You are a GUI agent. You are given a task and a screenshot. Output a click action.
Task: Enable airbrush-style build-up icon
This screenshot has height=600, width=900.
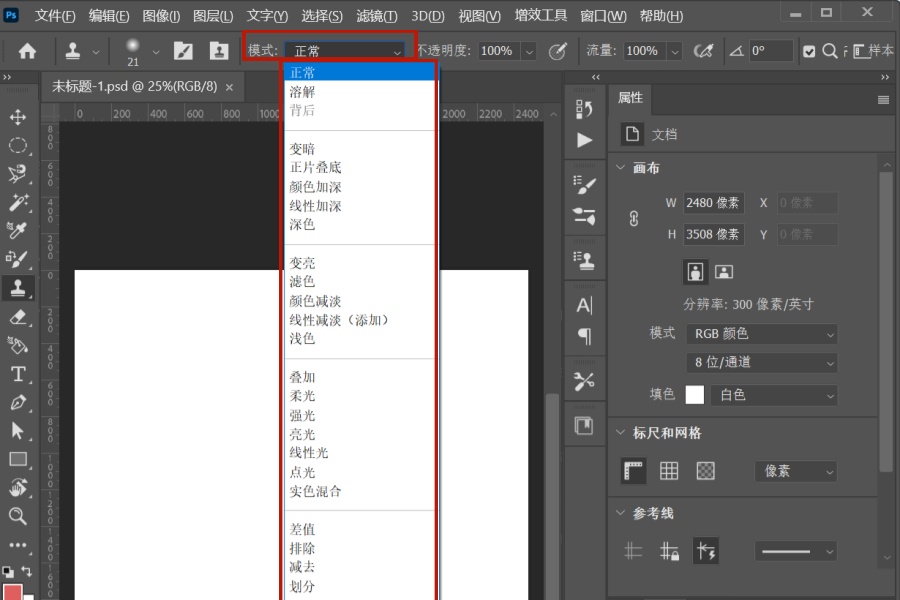coord(703,51)
